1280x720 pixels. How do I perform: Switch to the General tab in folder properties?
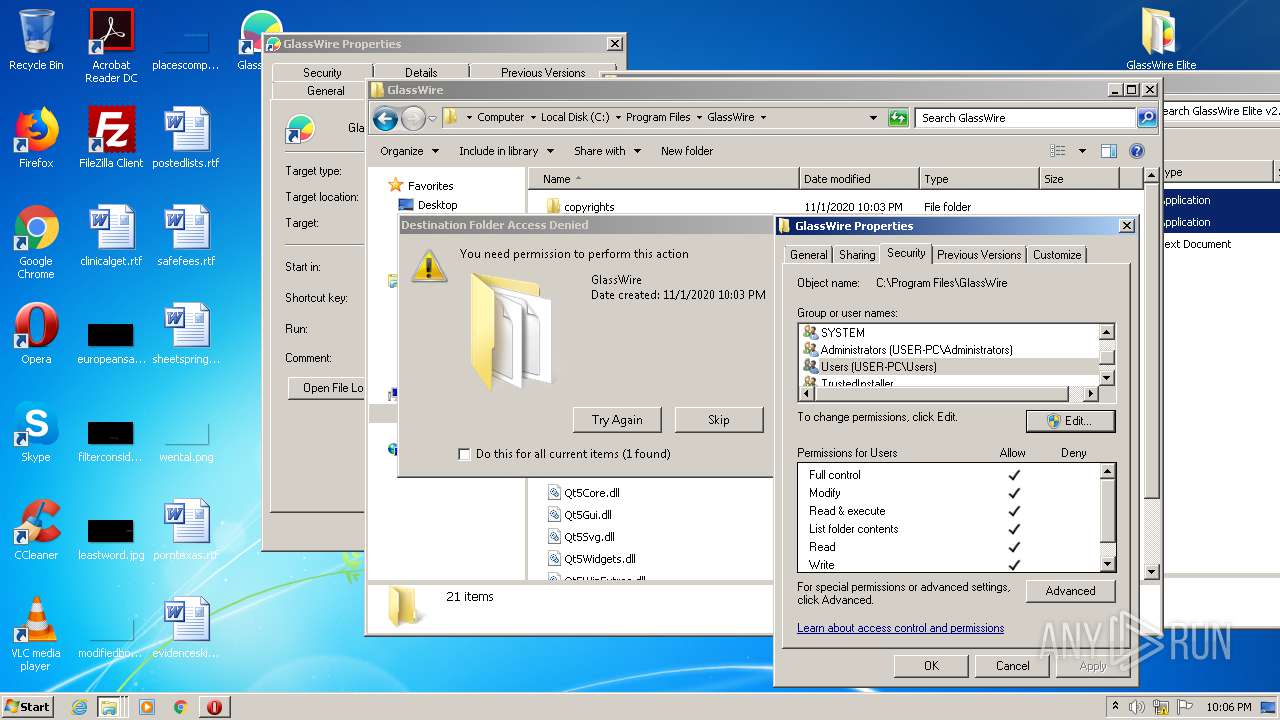(x=808, y=255)
